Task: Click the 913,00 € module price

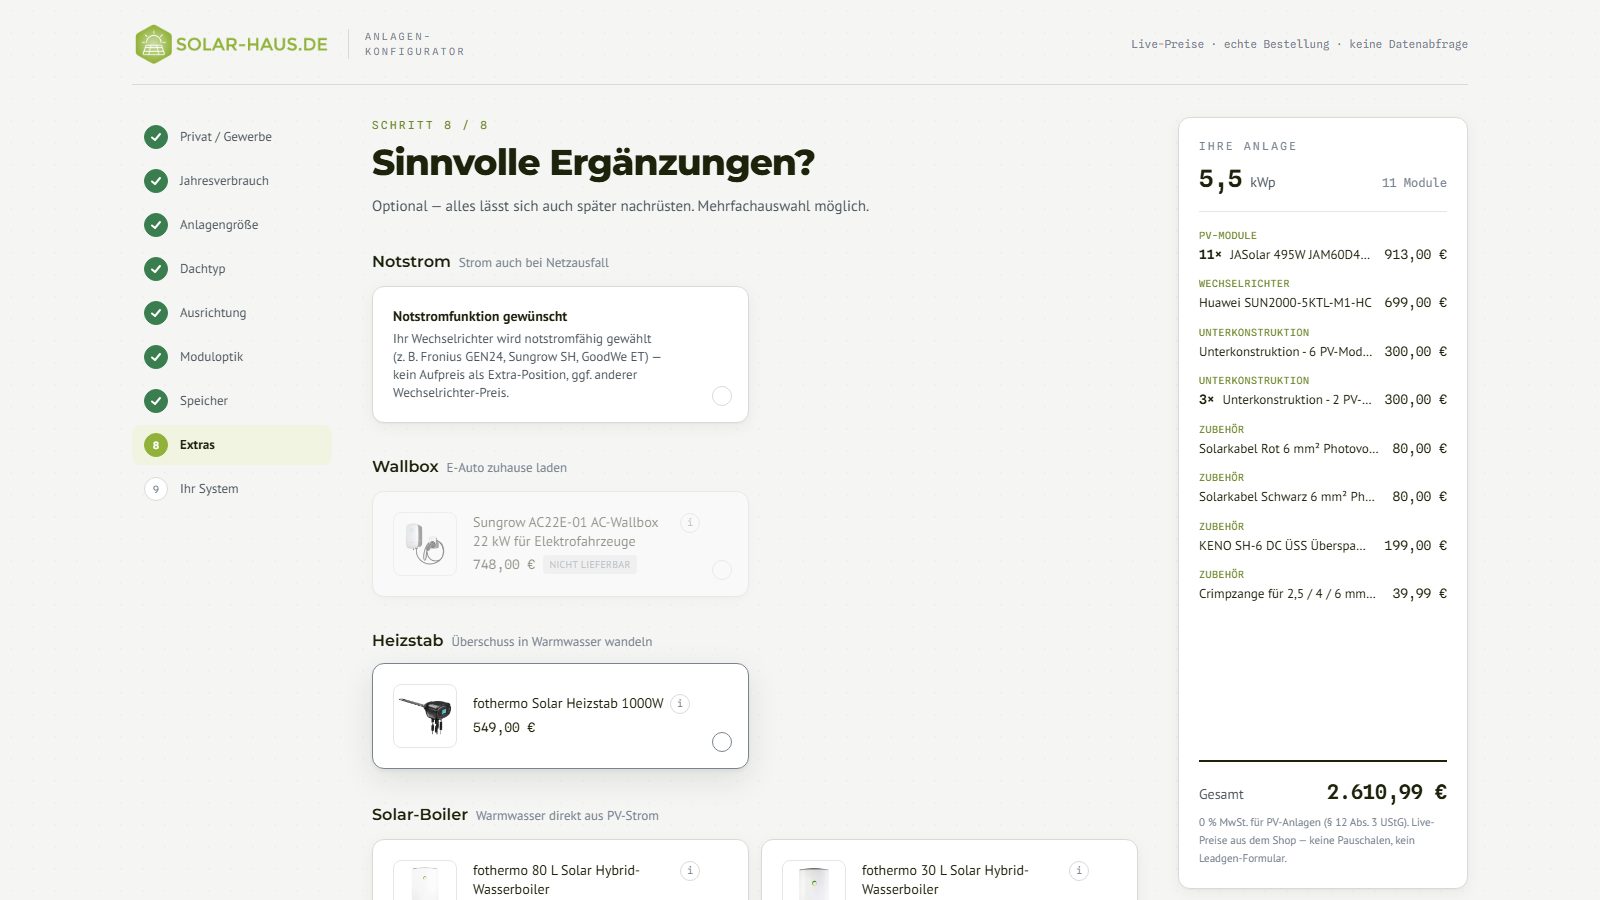Action: [1415, 255]
